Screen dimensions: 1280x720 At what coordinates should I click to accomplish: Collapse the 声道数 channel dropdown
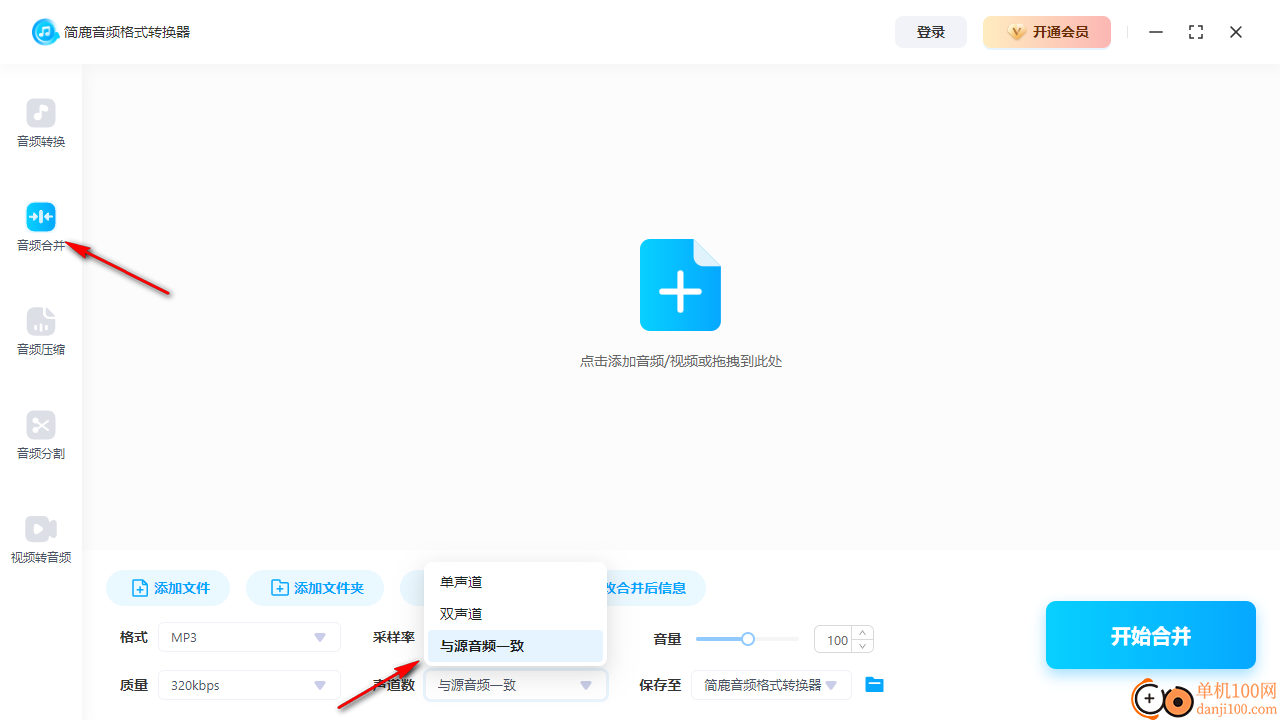tap(516, 685)
